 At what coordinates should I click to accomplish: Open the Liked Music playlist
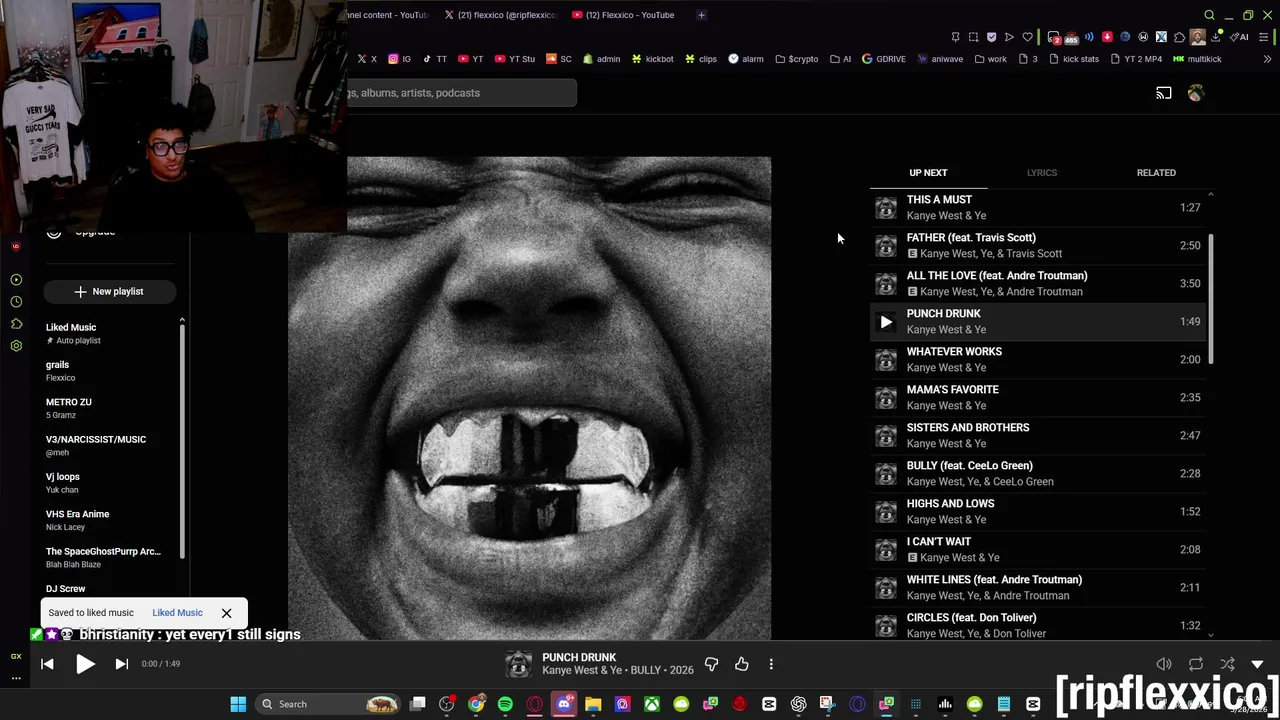[x=110, y=333]
